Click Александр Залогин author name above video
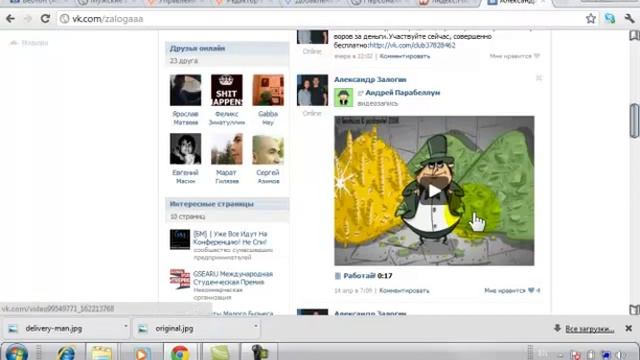Screen dimensions: 640x360 [x=370, y=79]
